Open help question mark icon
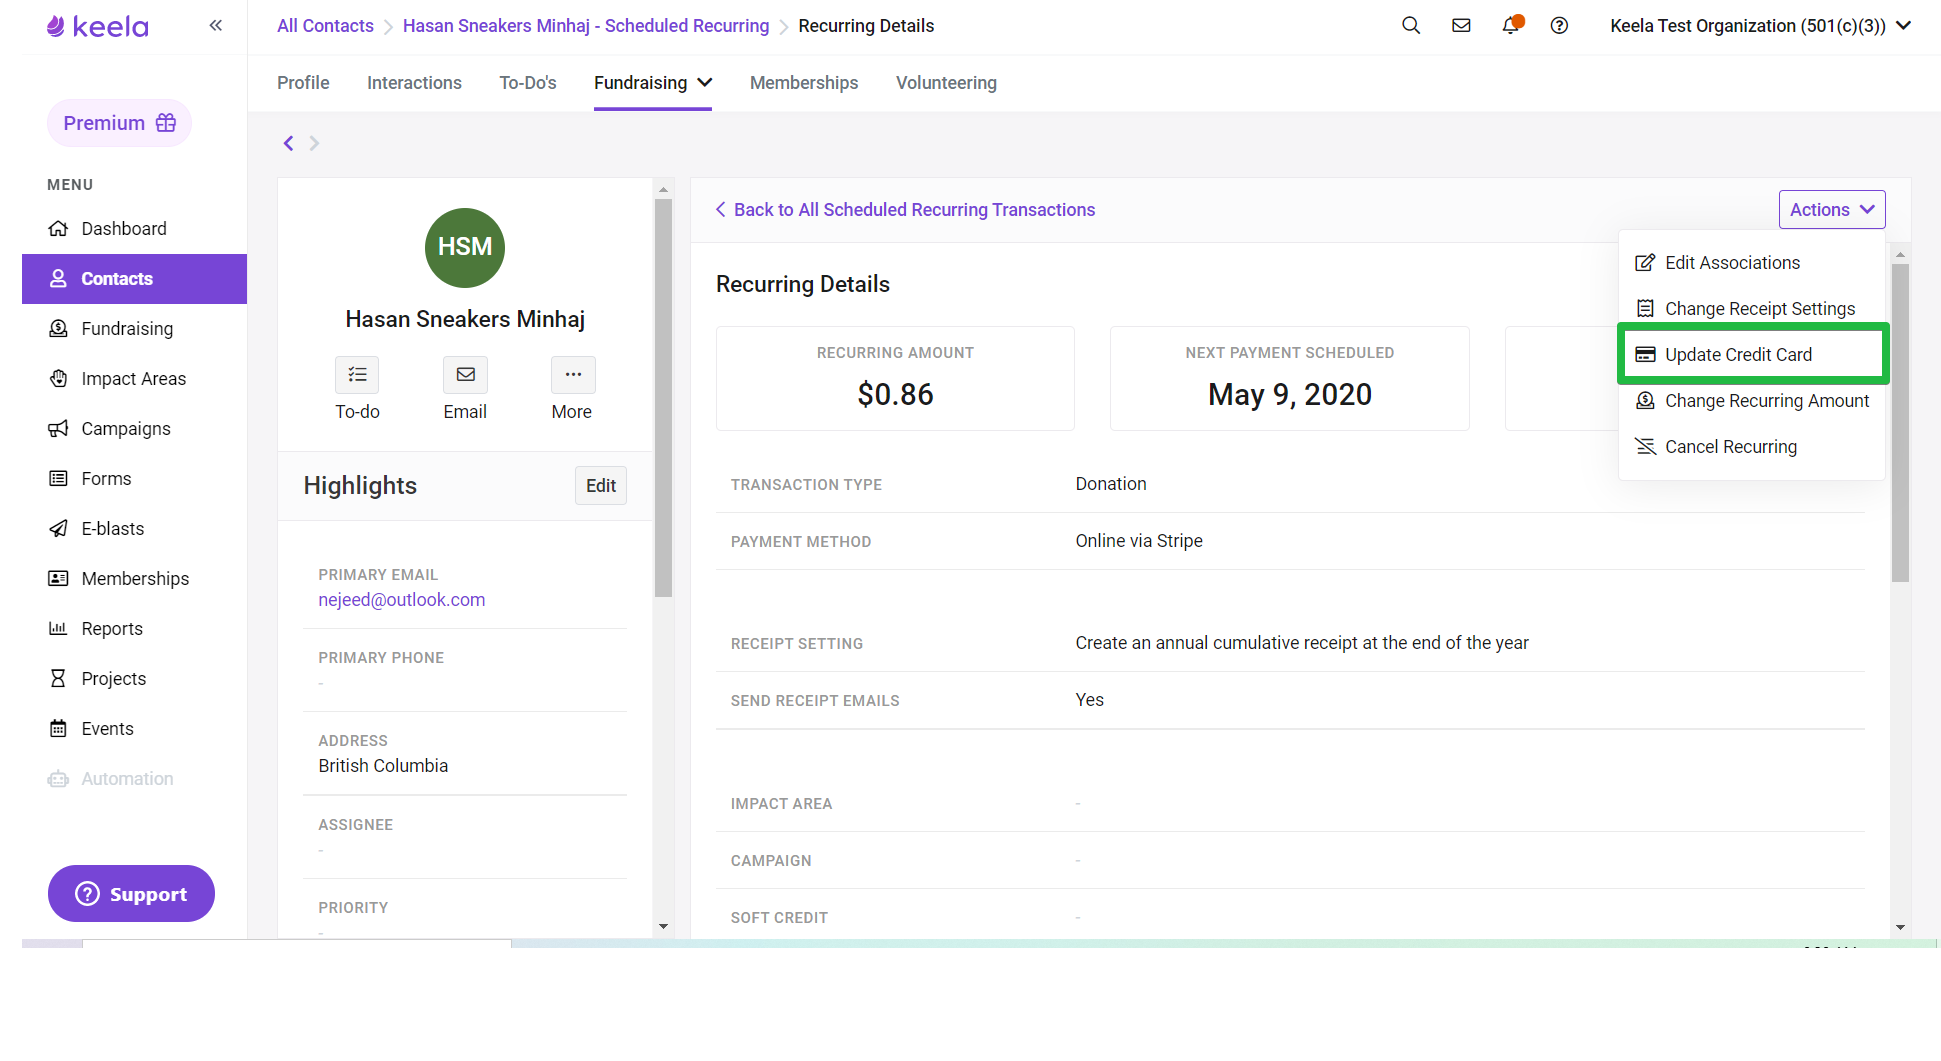The width and height of the screenshot is (1941, 1061). click(x=1559, y=26)
